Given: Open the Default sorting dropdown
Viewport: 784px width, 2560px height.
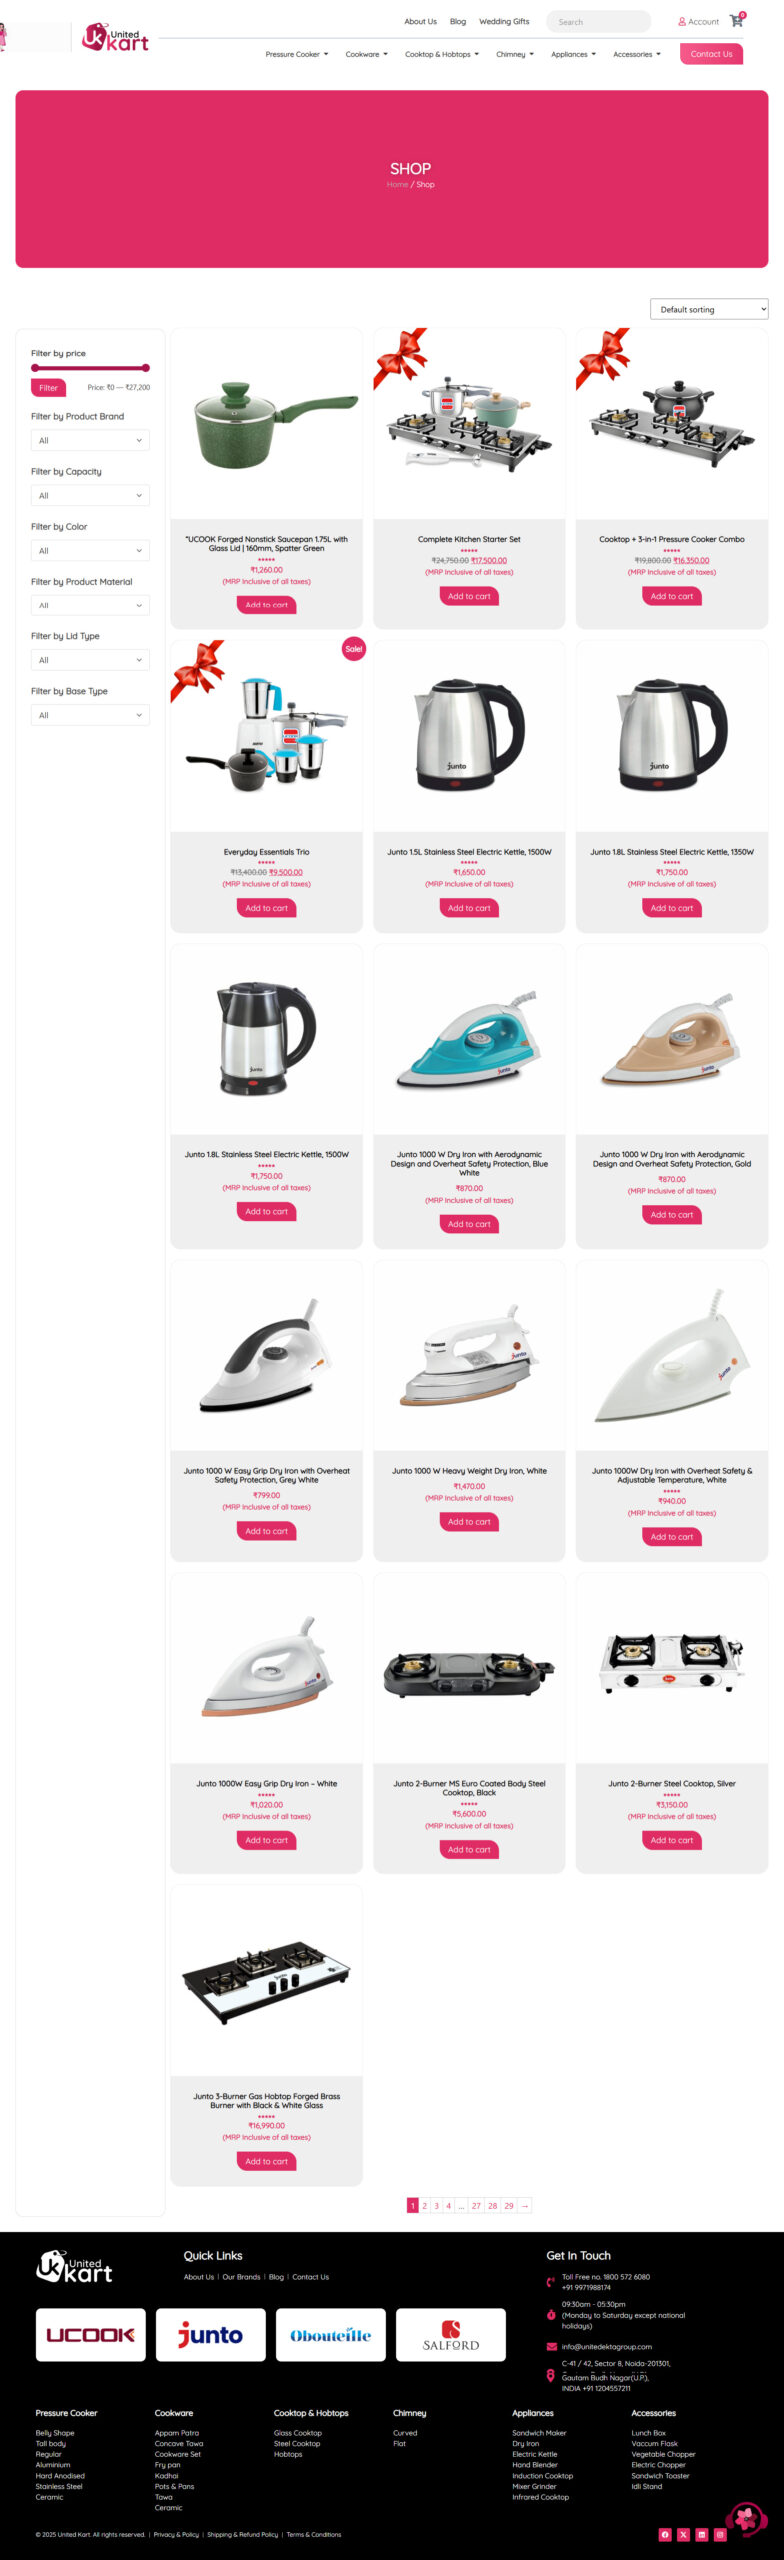Looking at the screenshot, I should click(x=709, y=309).
